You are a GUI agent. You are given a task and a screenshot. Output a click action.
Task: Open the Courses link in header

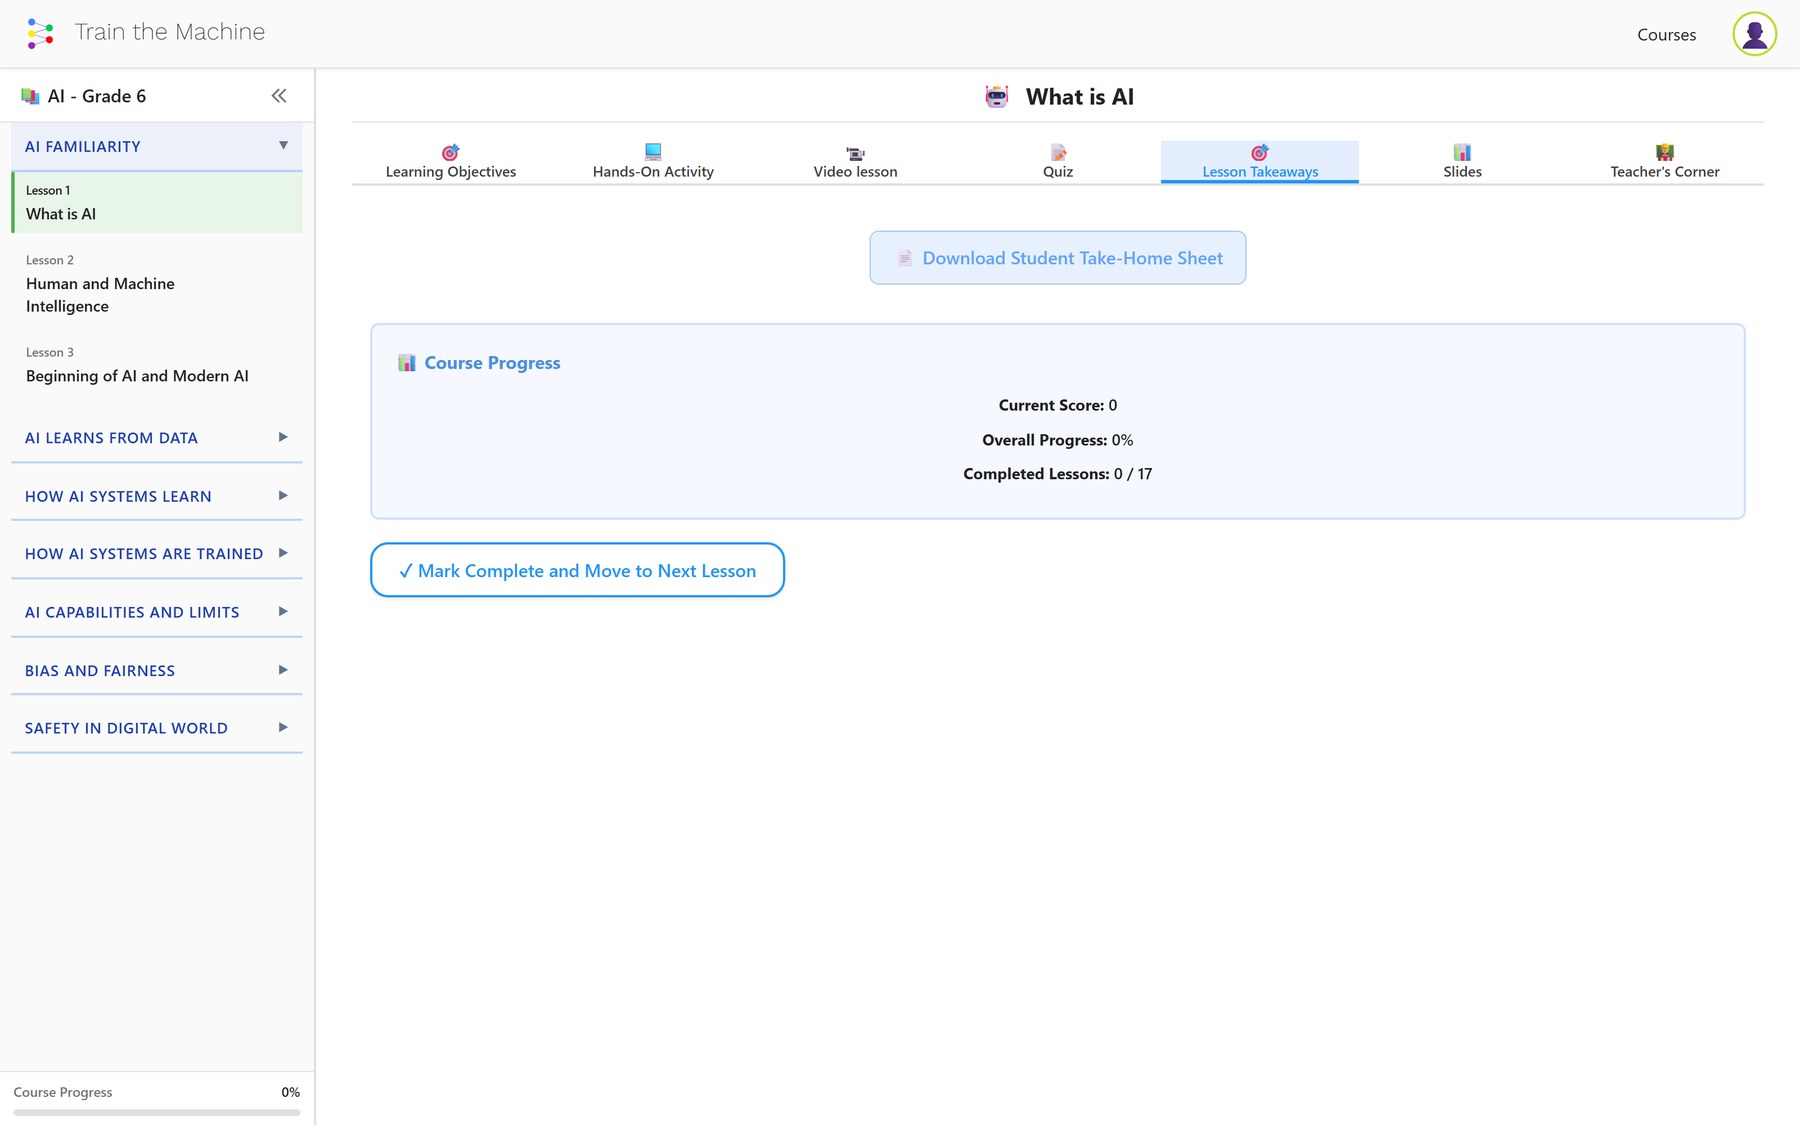1666,35
